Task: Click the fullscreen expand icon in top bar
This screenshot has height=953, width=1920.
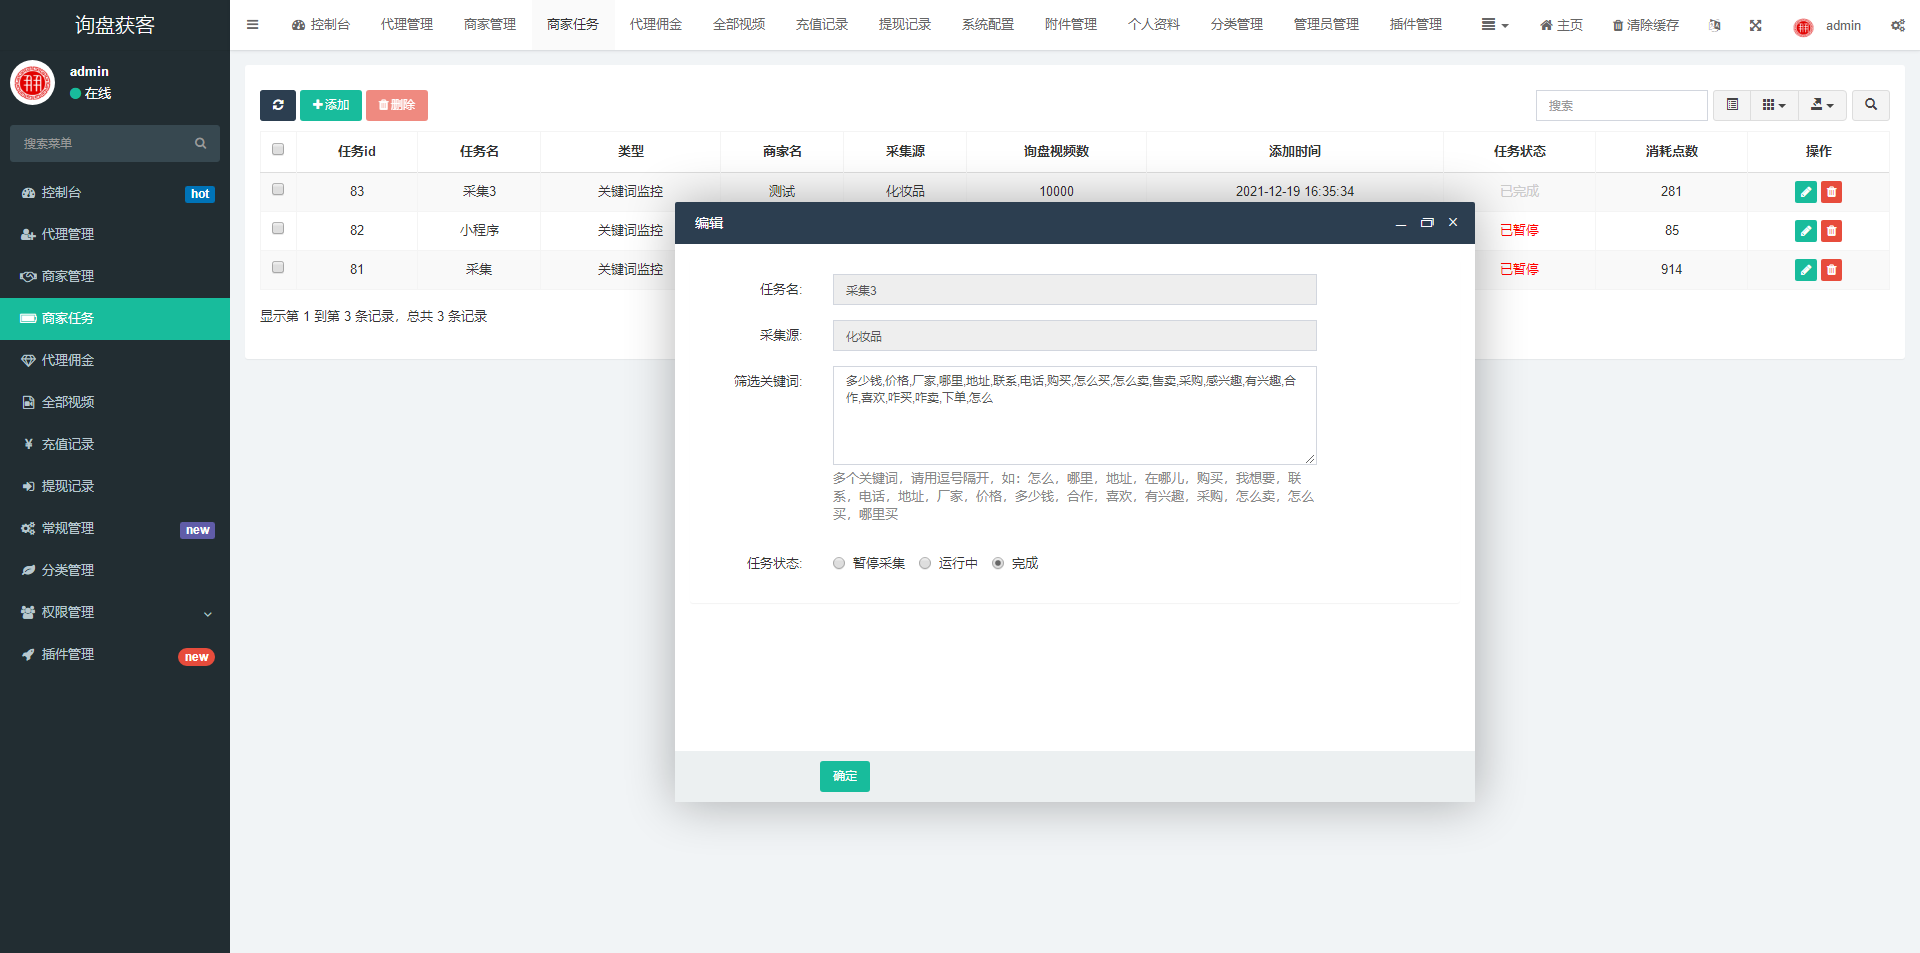Action: (1755, 25)
